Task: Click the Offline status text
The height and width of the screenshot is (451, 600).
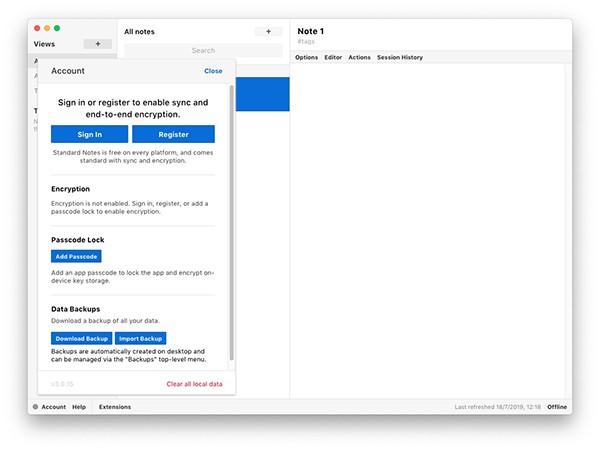Action: tap(557, 407)
